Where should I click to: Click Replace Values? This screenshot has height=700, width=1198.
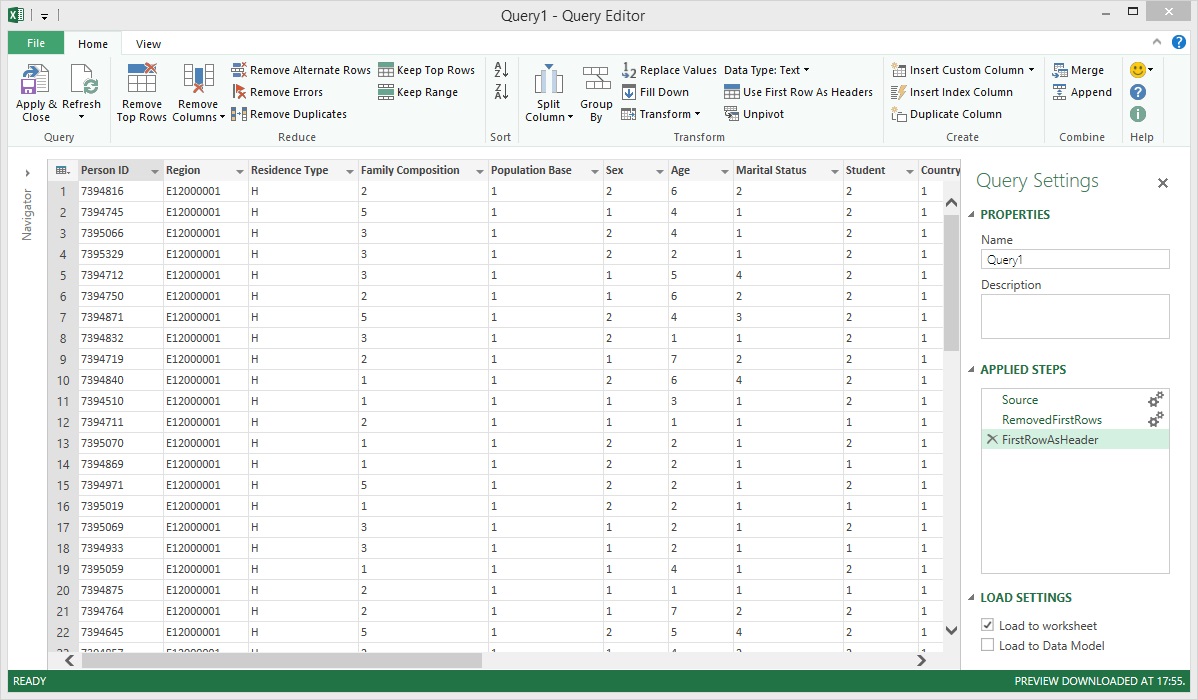pos(669,70)
